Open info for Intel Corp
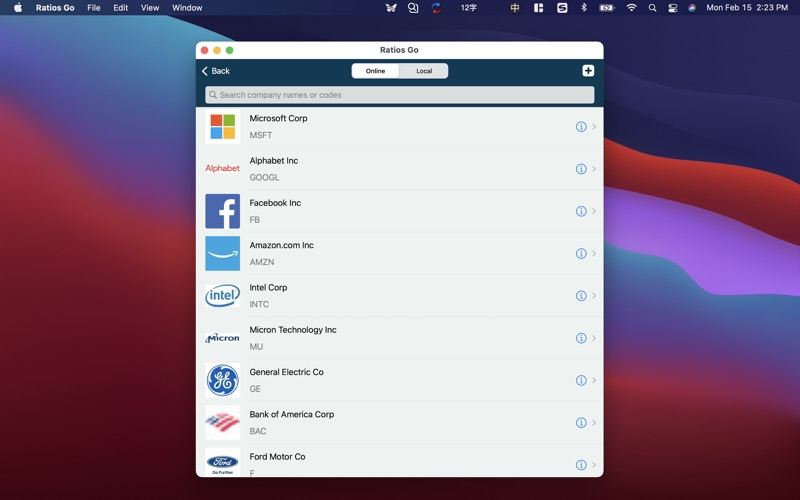 pyautogui.click(x=581, y=296)
